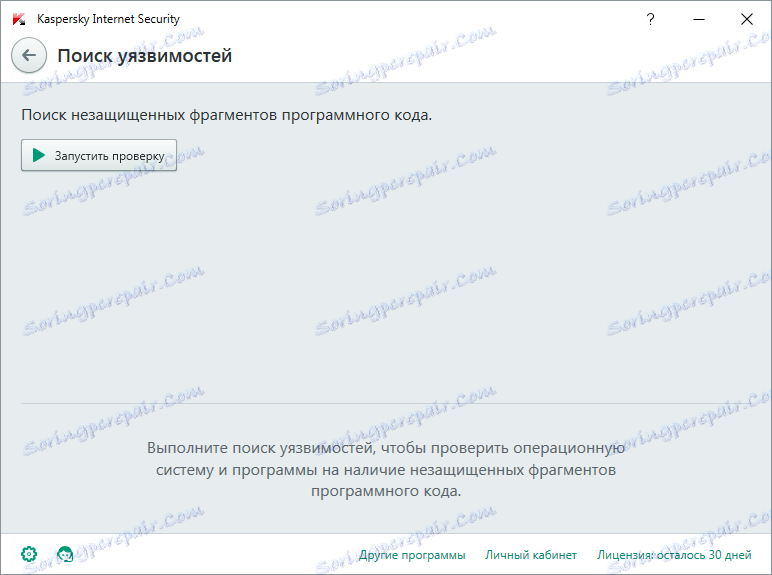772x575 pixels.
Task: Start the scan with Запустить проверку
Action: click(x=99, y=155)
